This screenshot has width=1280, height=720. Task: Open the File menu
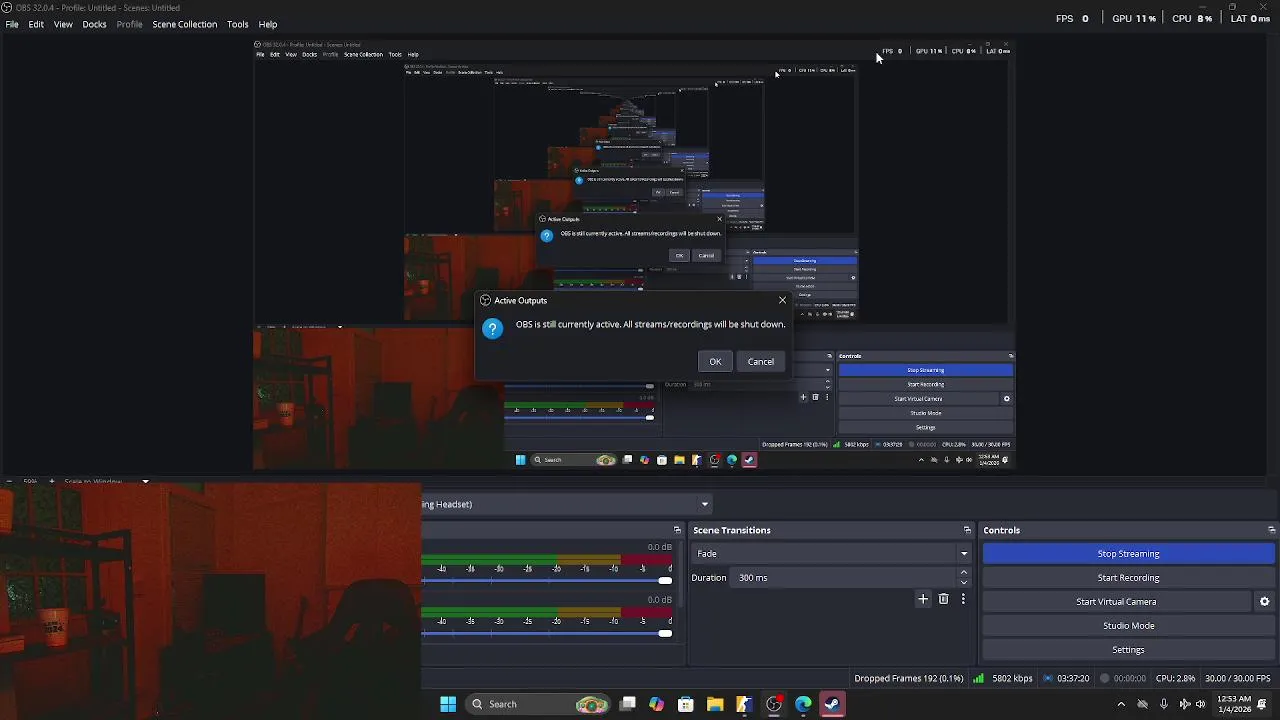click(x=12, y=24)
